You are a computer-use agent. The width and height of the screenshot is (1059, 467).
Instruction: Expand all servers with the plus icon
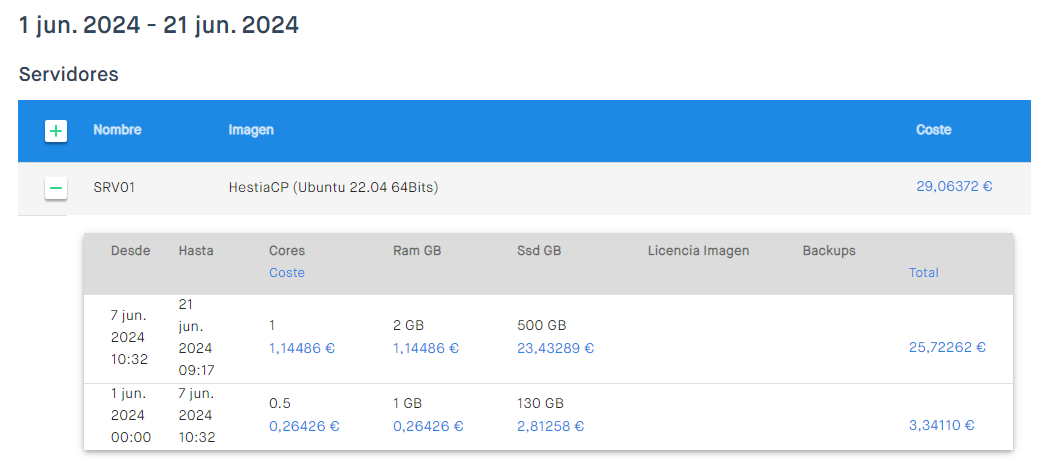[x=56, y=131]
